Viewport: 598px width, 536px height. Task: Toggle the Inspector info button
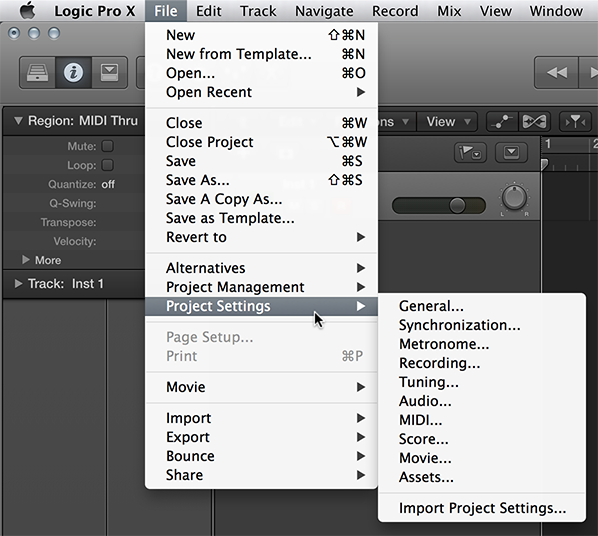click(73, 72)
